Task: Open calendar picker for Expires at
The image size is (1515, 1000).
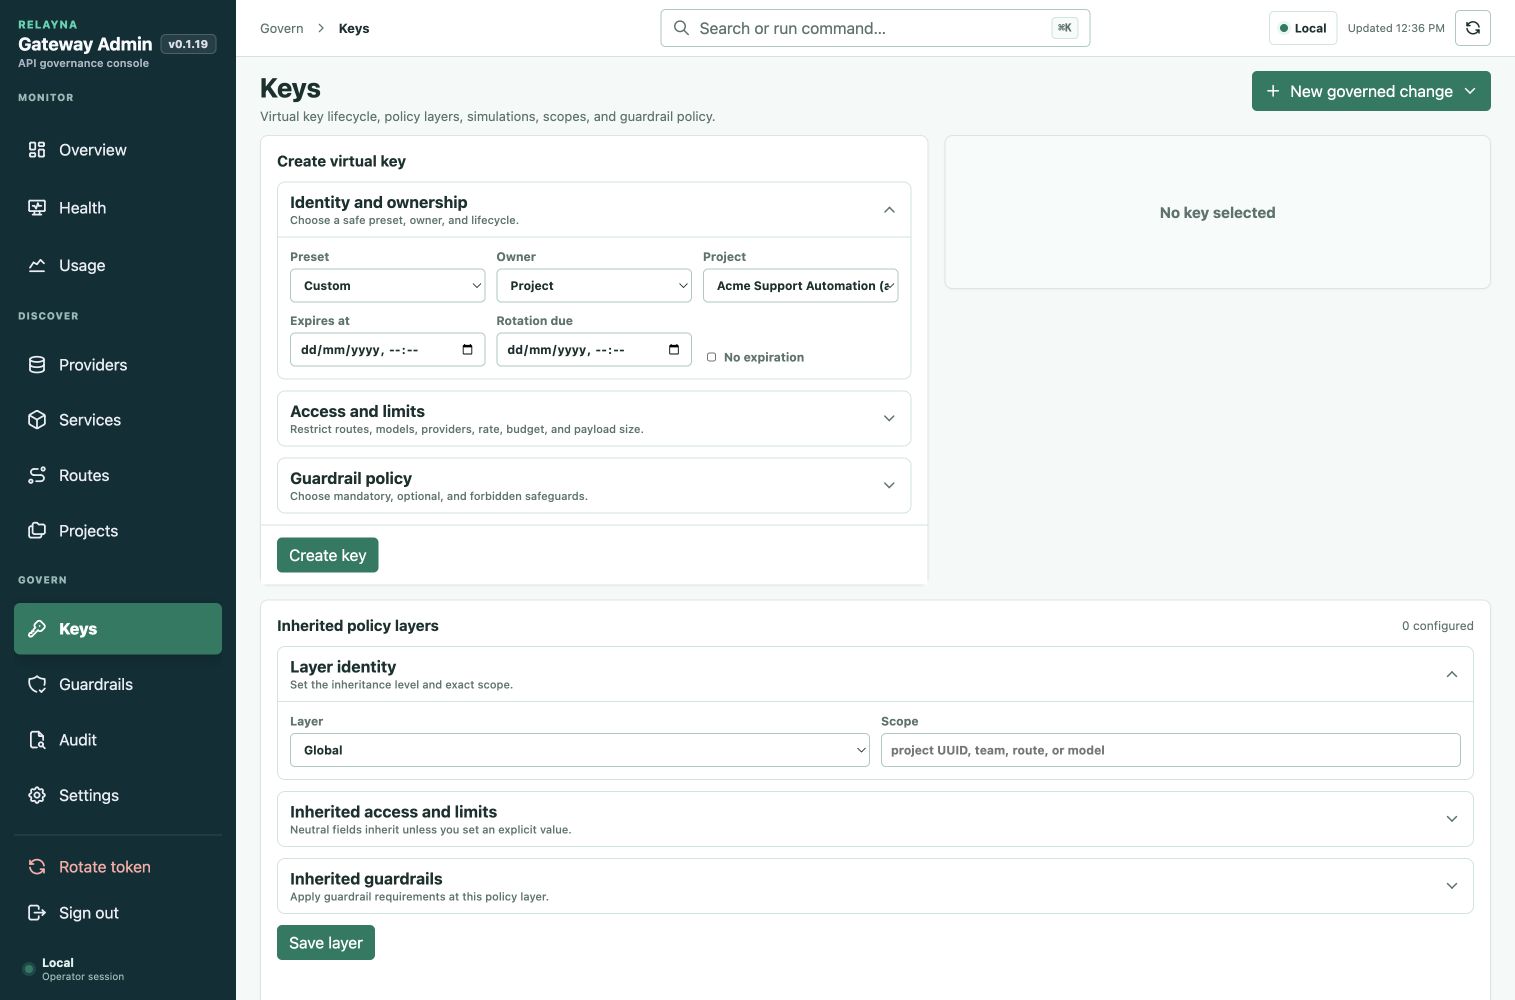Action: pyautogui.click(x=467, y=350)
